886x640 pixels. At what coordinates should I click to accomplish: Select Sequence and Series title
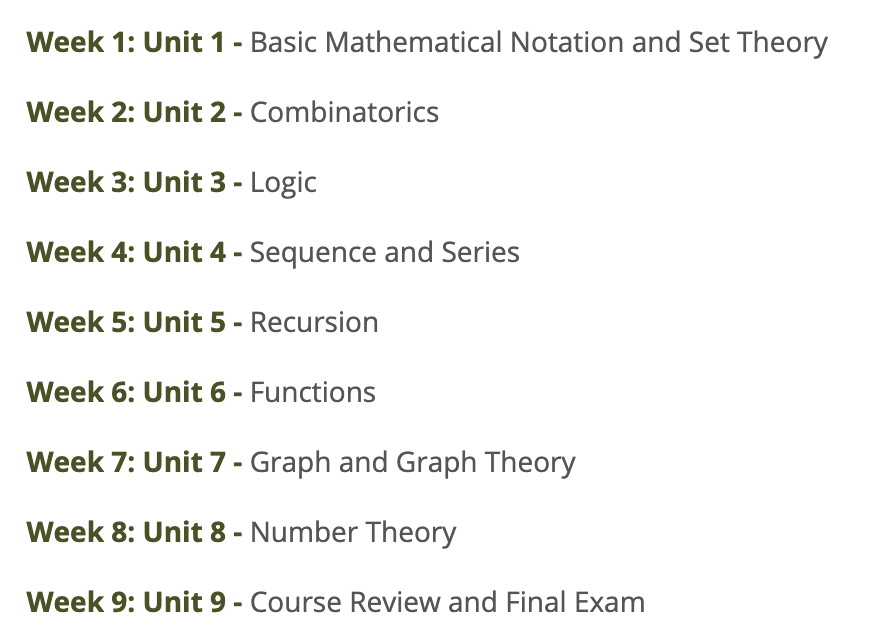tap(385, 254)
